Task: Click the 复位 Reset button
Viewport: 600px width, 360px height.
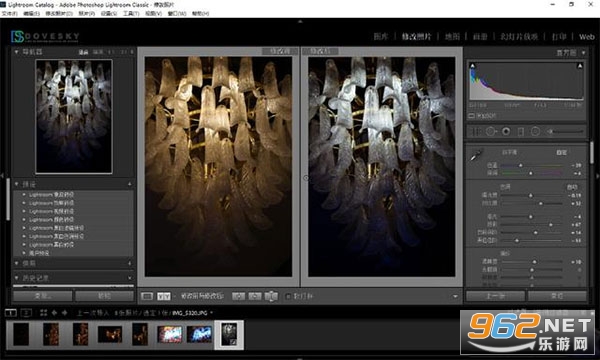Action: (x=557, y=296)
